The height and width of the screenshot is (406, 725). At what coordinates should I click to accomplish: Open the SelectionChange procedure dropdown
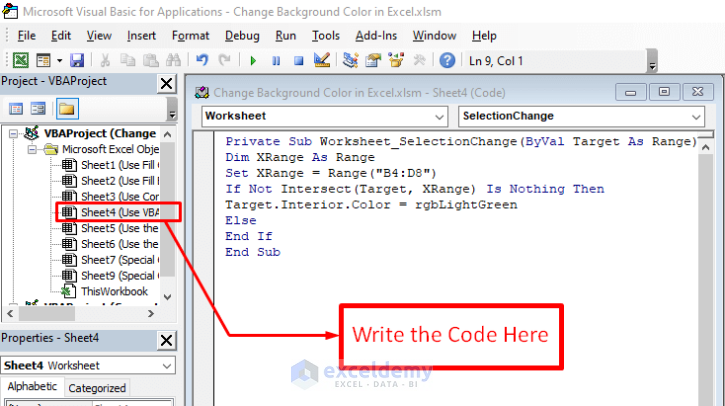pos(696,117)
